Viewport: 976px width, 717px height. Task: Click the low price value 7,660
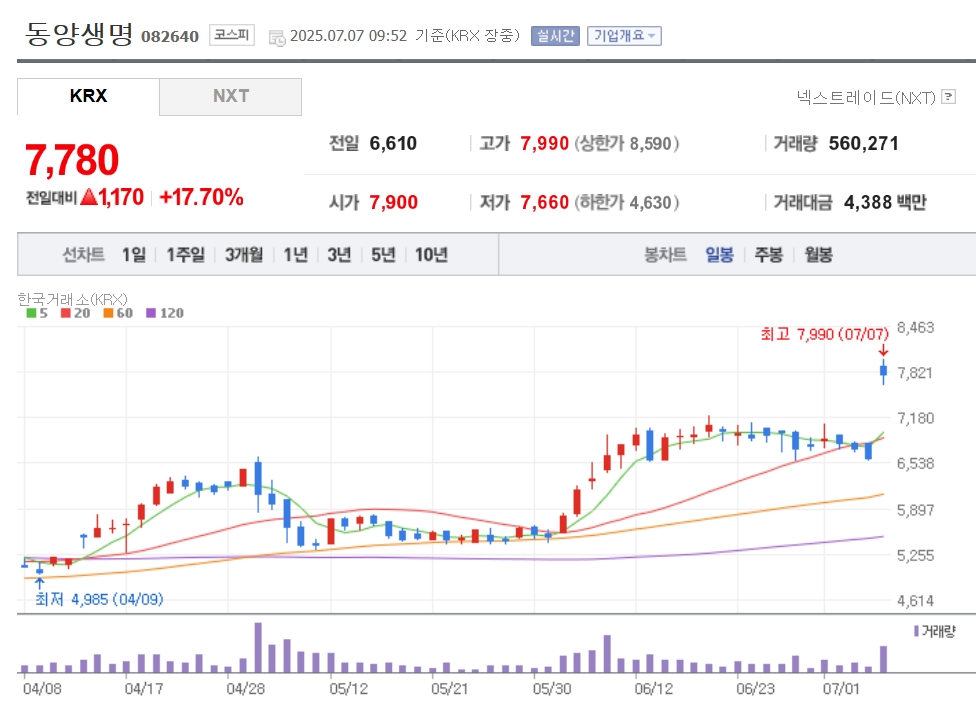[545, 202]
